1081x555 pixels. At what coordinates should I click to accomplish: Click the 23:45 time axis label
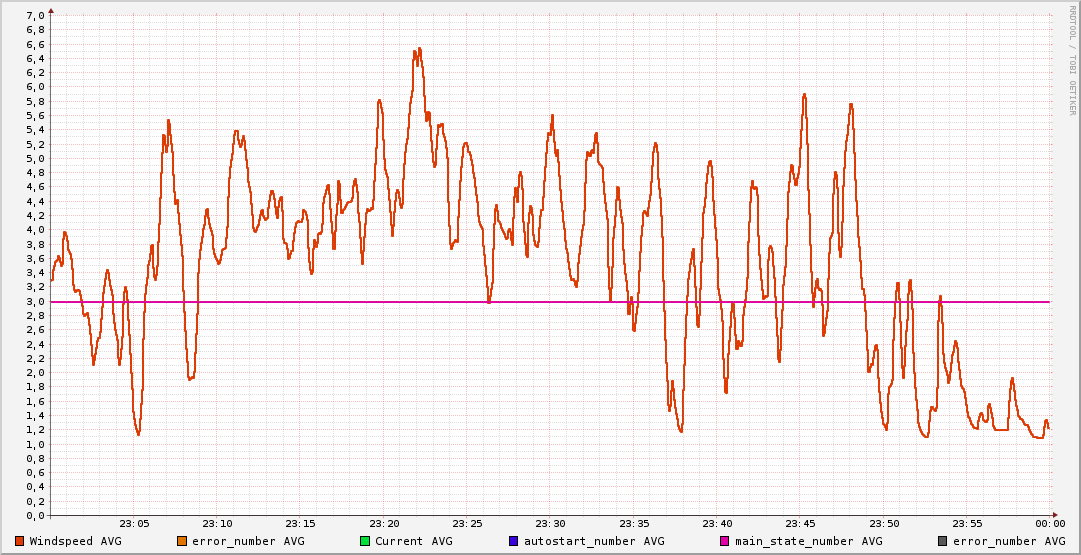(801, 523)
